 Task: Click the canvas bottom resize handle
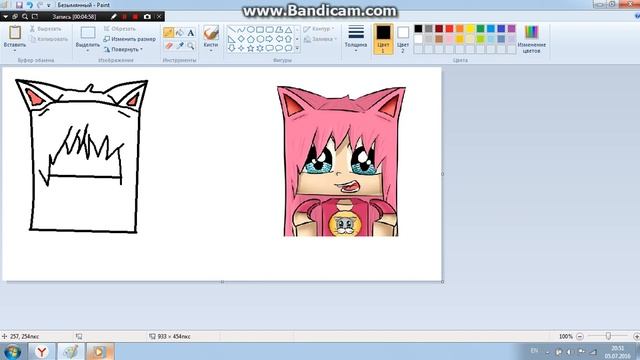[x=222, y=282]
